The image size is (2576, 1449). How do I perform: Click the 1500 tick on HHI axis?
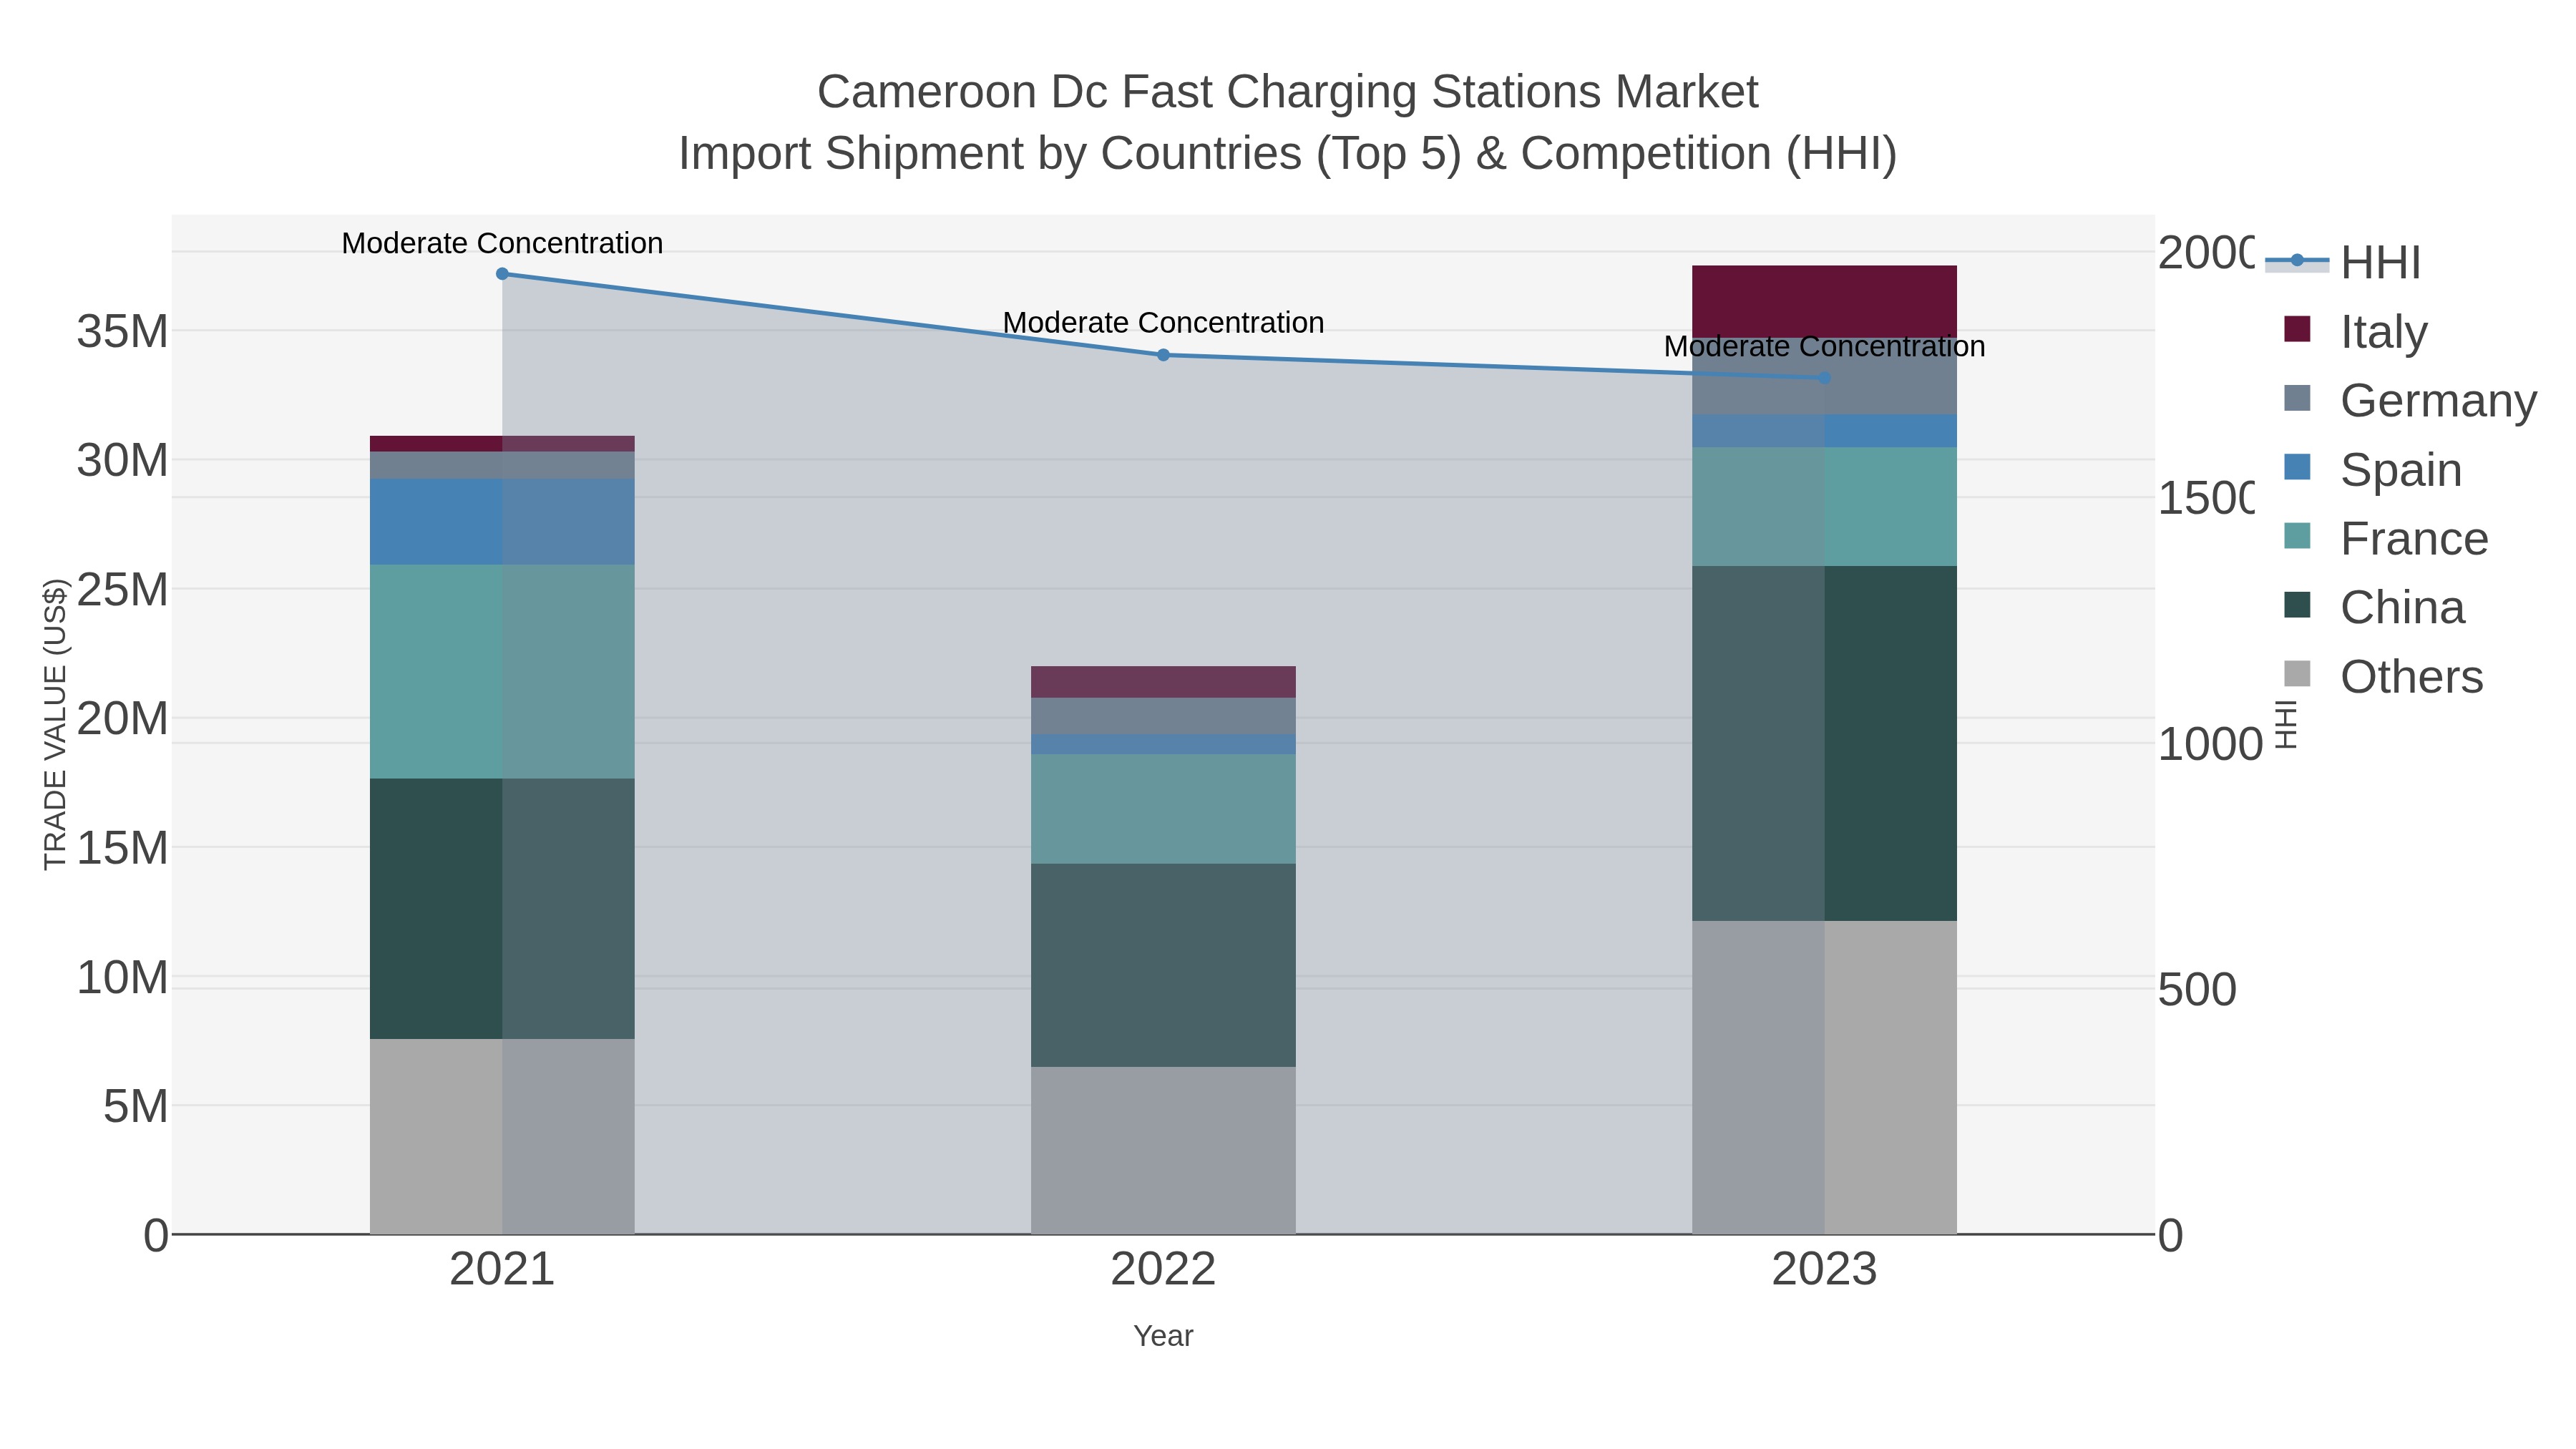pos(2206,499)
